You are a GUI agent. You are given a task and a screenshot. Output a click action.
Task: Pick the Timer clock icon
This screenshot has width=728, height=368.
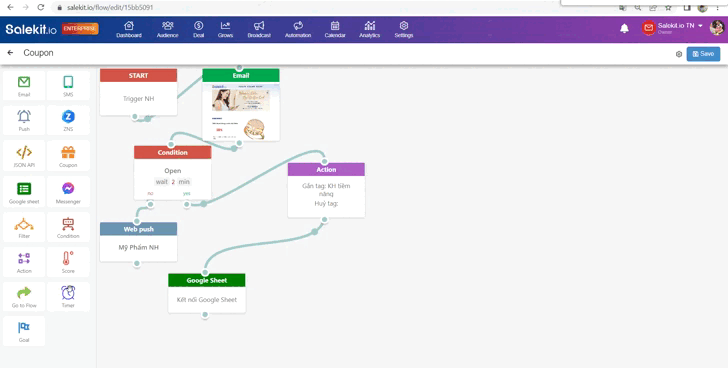(68, 293)
